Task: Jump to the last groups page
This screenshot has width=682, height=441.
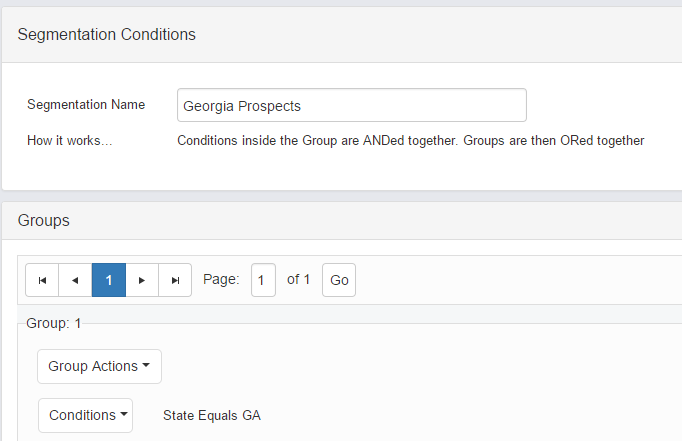Action: coord(175,281)
